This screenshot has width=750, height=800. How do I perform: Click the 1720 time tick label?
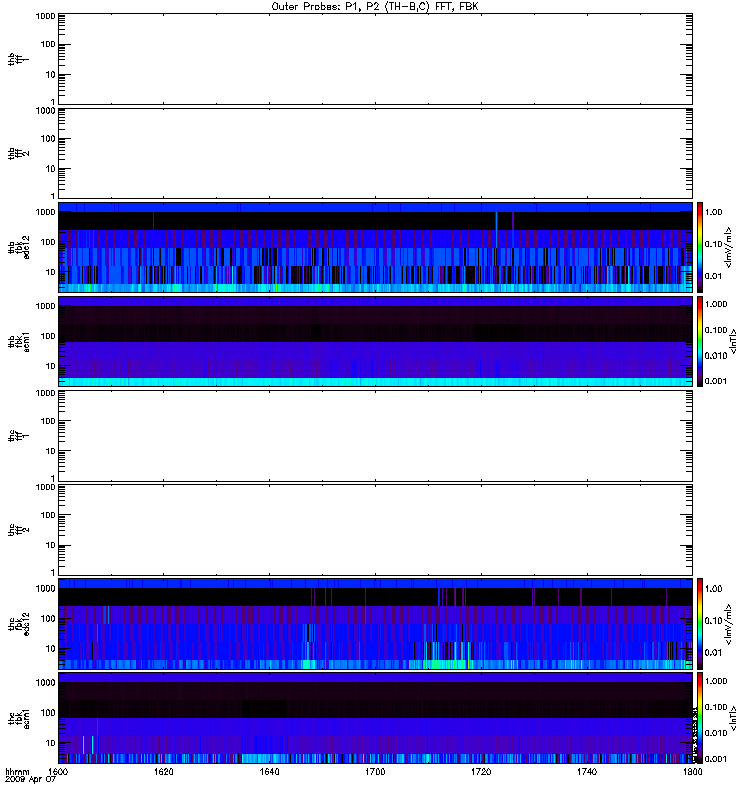coord(481,771)
